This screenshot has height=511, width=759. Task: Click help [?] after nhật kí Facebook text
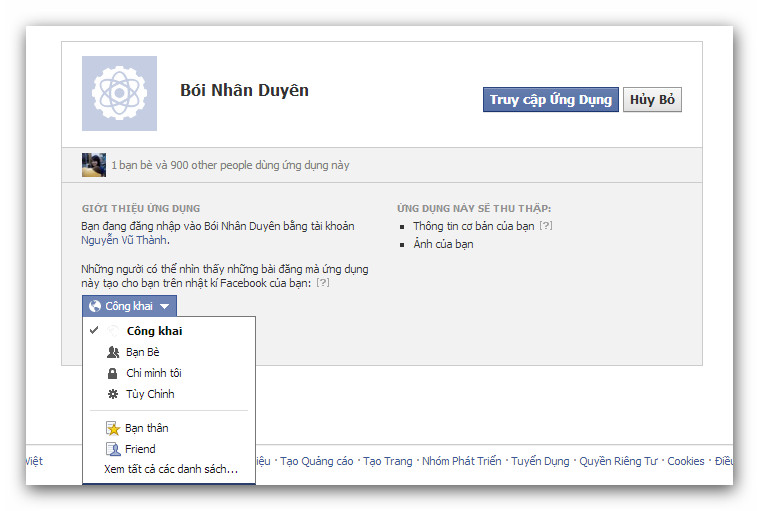click(323, 283)
